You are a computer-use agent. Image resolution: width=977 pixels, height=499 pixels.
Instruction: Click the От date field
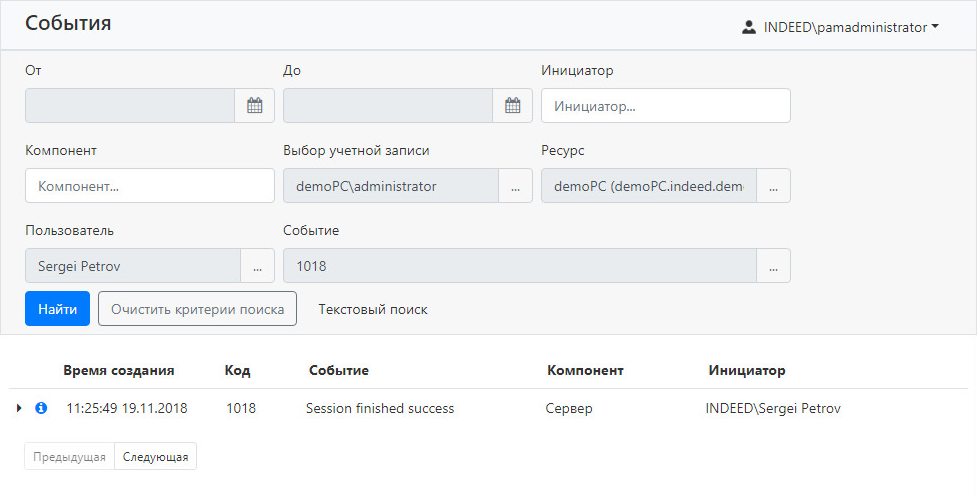(129, 106)
